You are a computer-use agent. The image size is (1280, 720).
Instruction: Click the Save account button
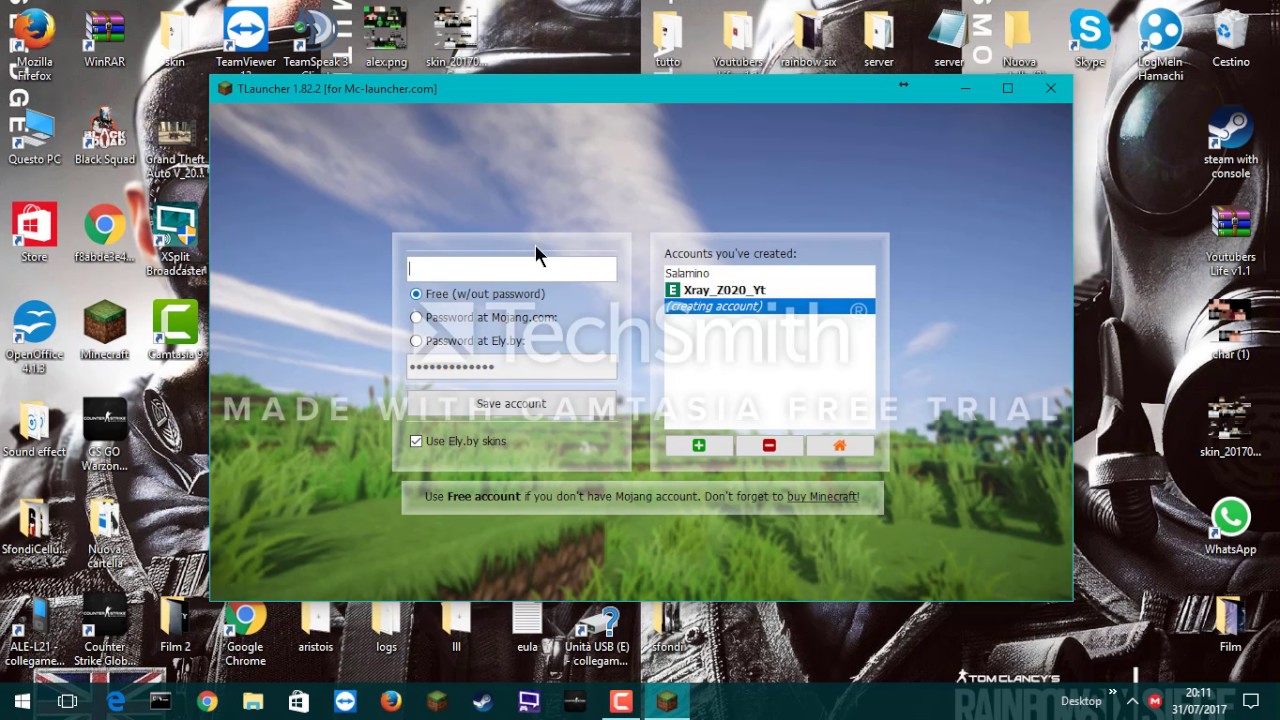click(x=511, y=404)
